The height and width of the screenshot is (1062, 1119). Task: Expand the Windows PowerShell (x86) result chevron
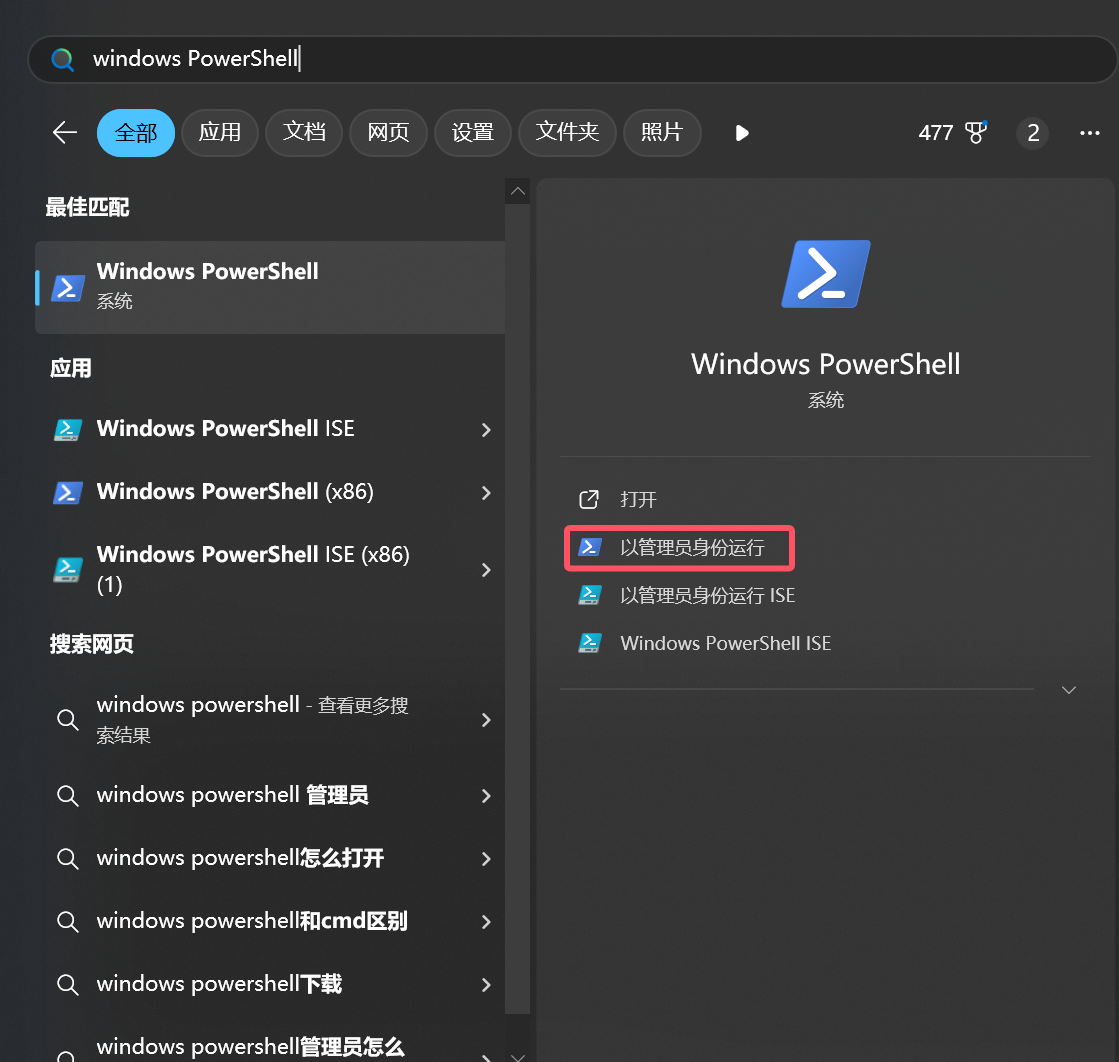coord(486,493)
